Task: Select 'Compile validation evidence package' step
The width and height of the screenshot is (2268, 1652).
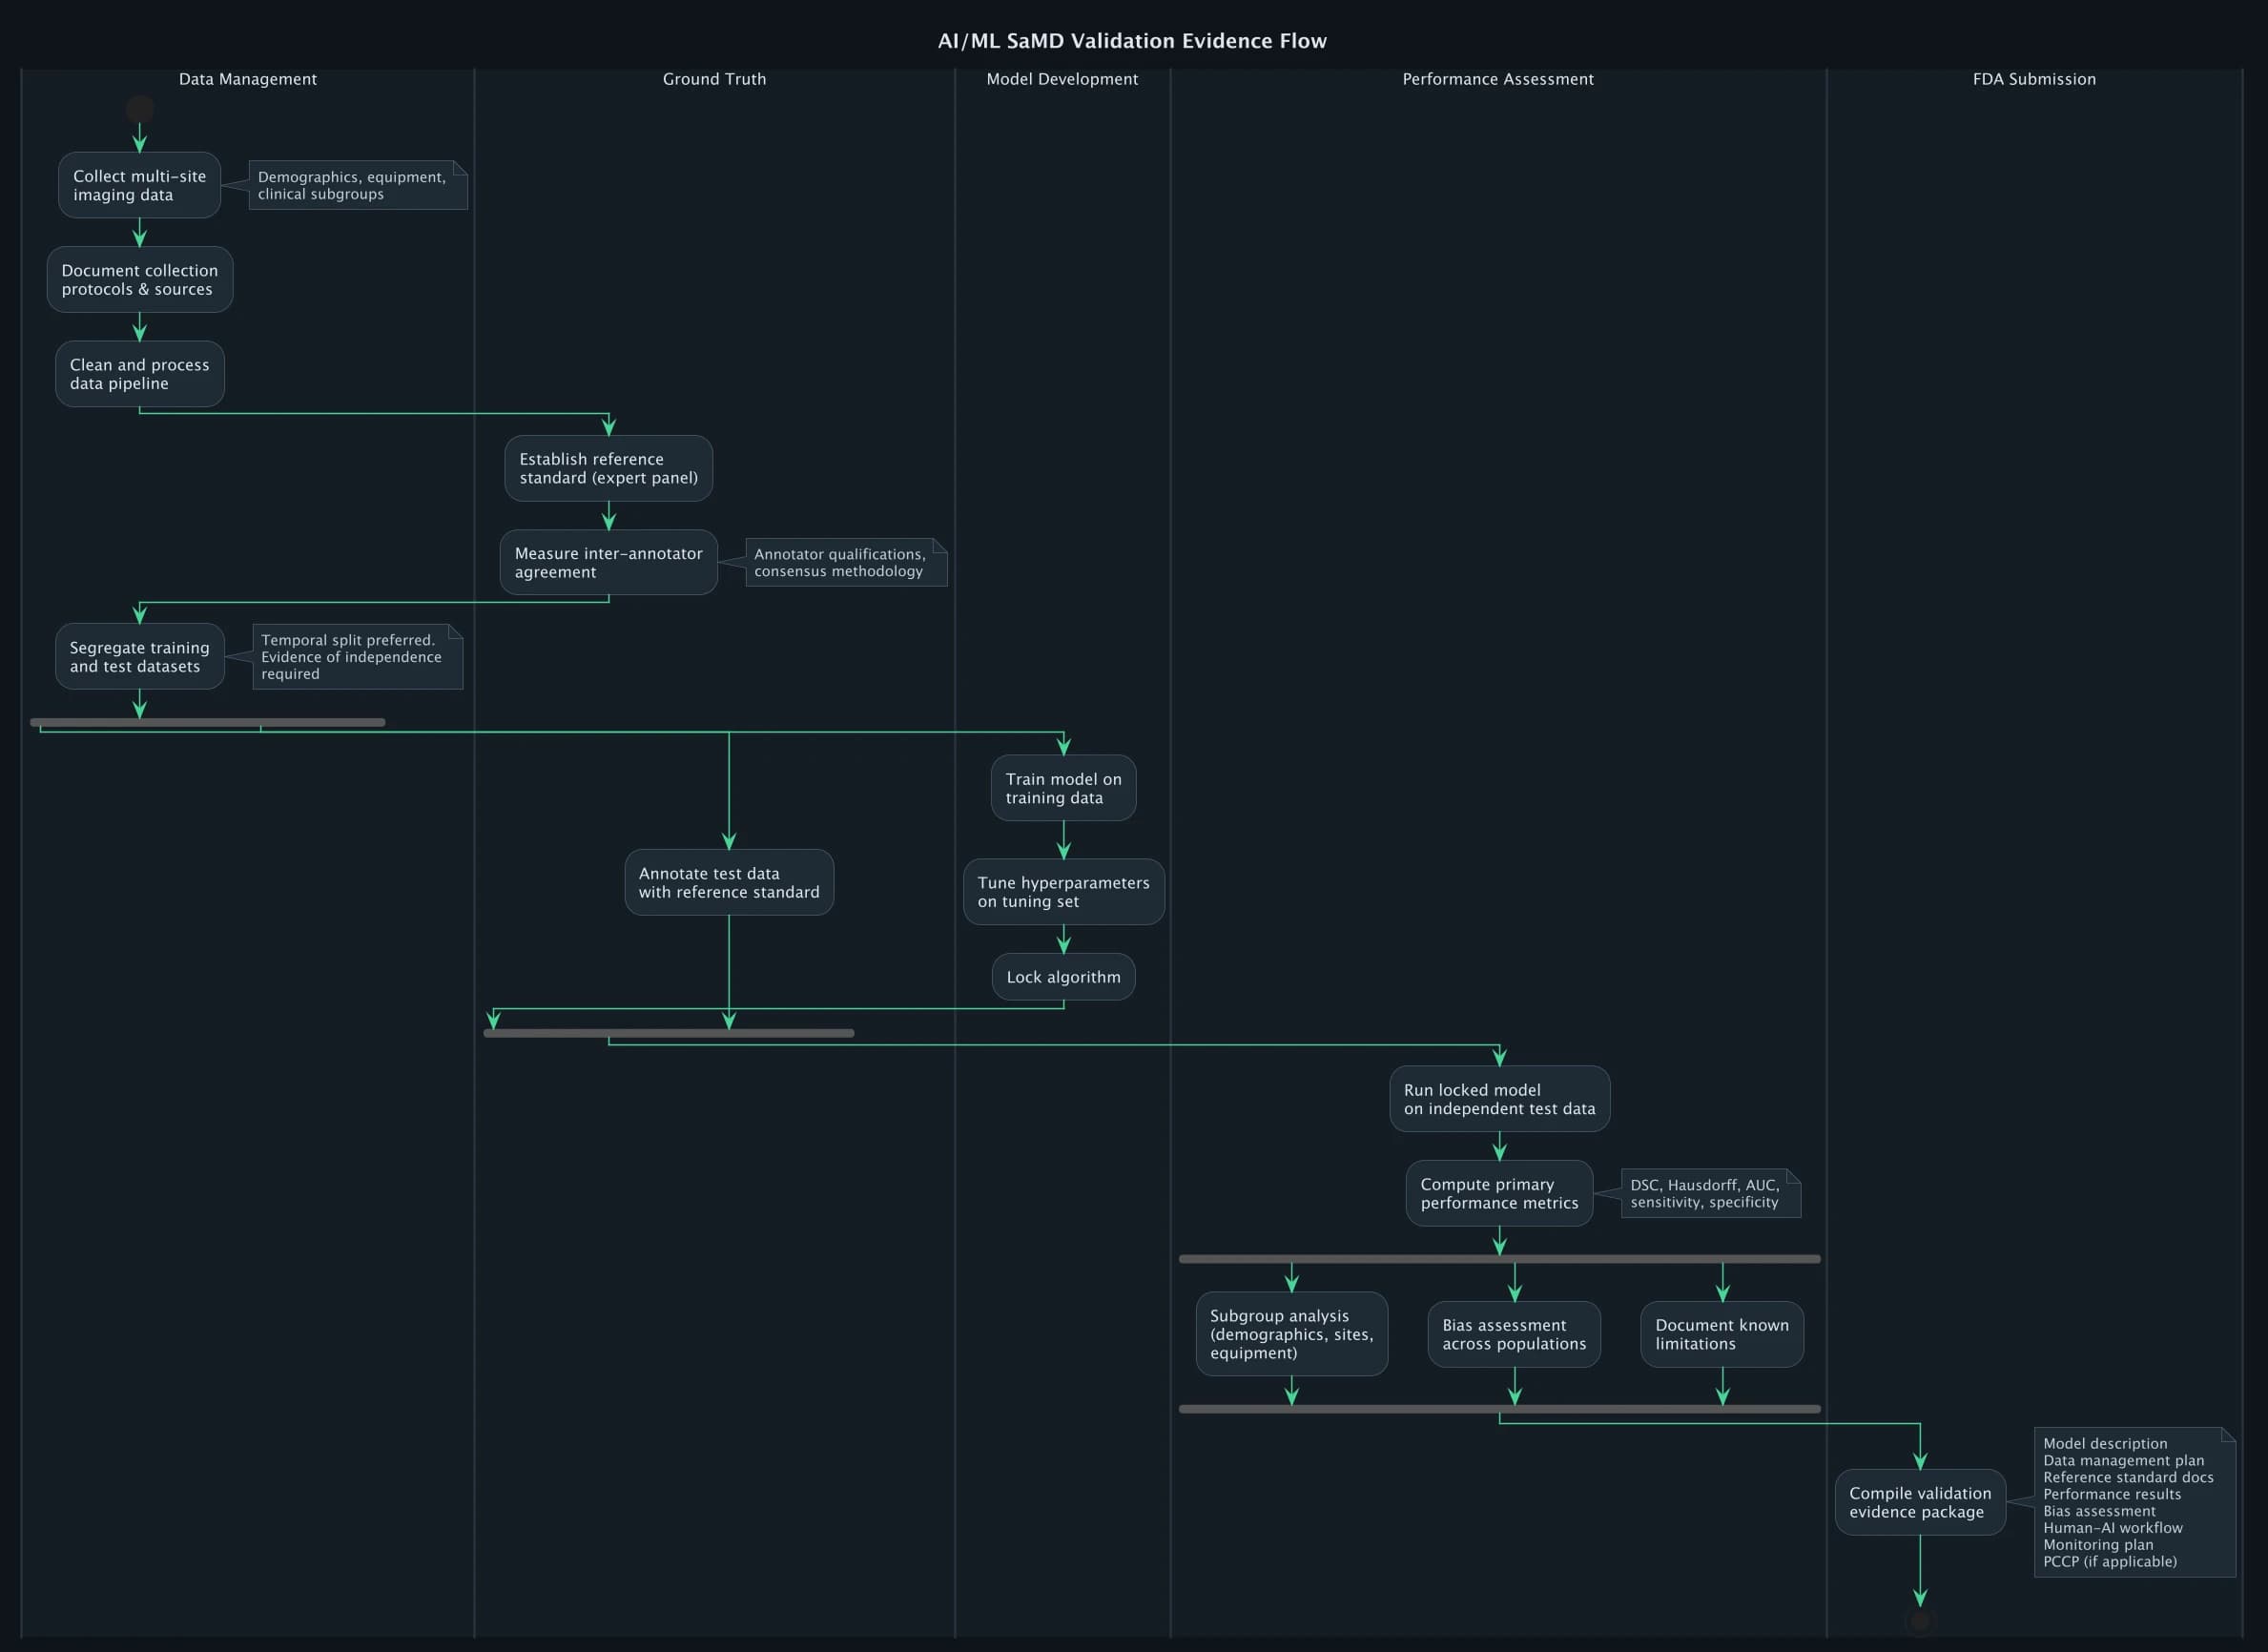Action: [1919, 1502]
